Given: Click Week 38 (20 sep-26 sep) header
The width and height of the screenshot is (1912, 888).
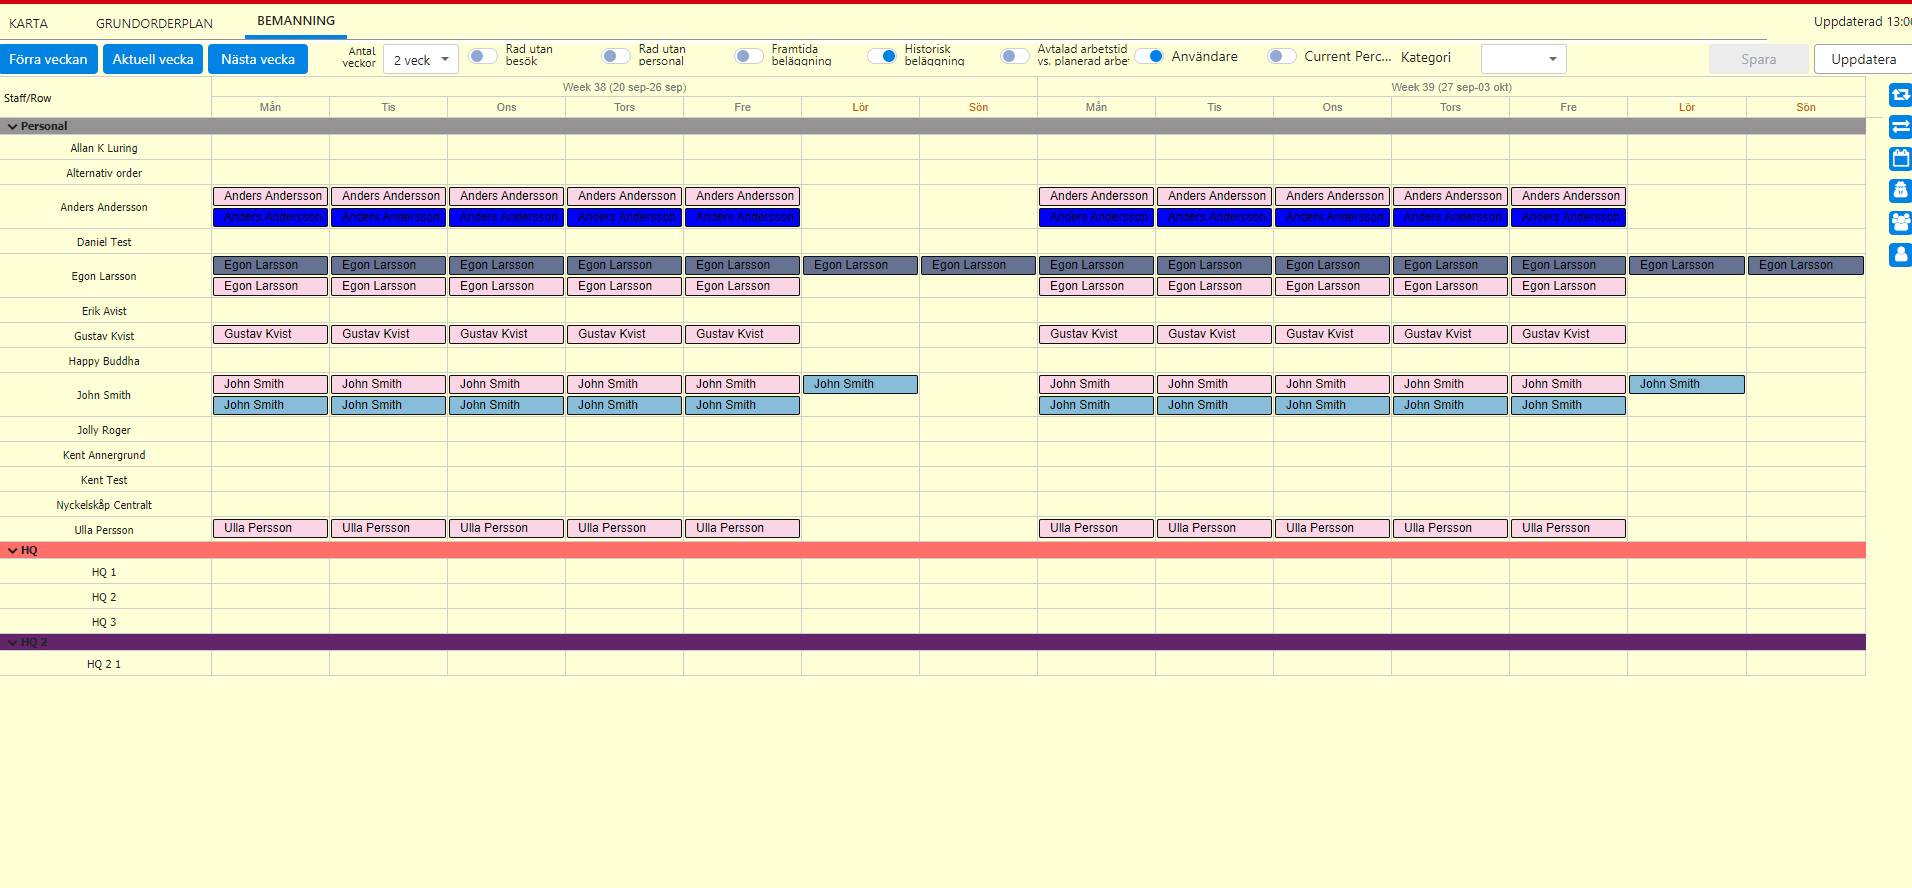Looking at the screenshot, I should pos(624,87).
